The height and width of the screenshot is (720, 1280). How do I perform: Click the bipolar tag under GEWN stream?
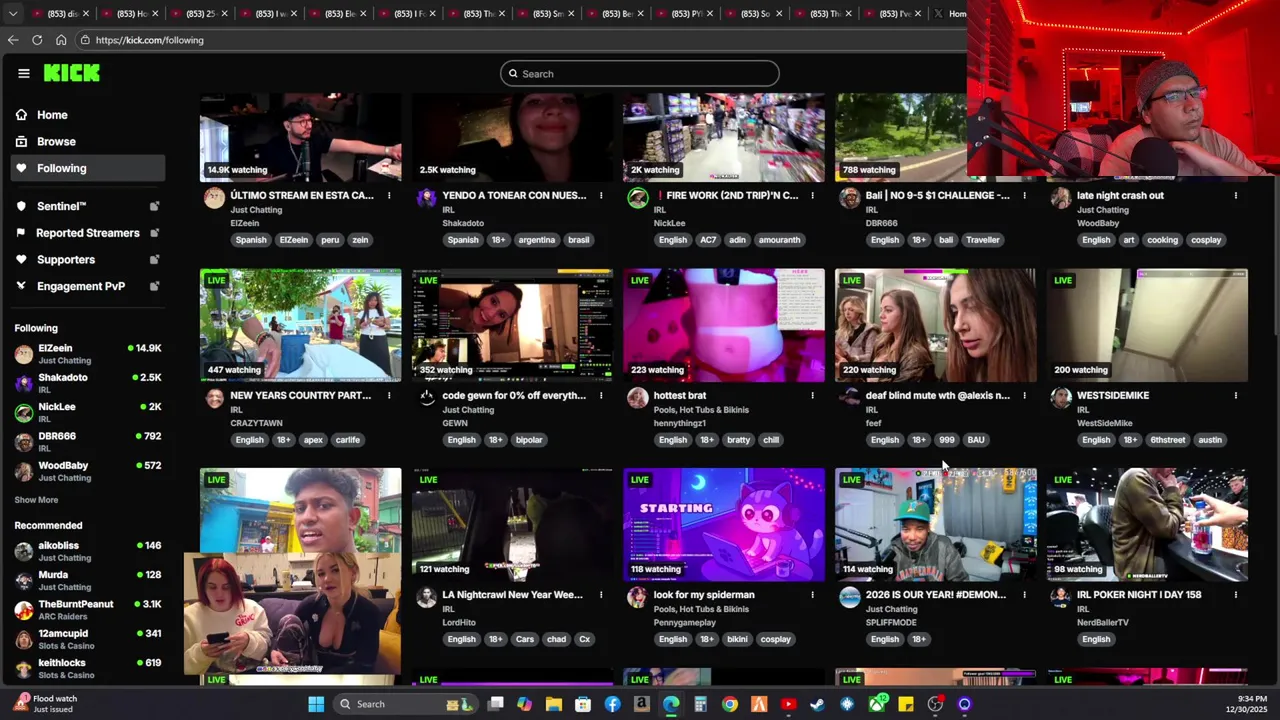(529, 440)
